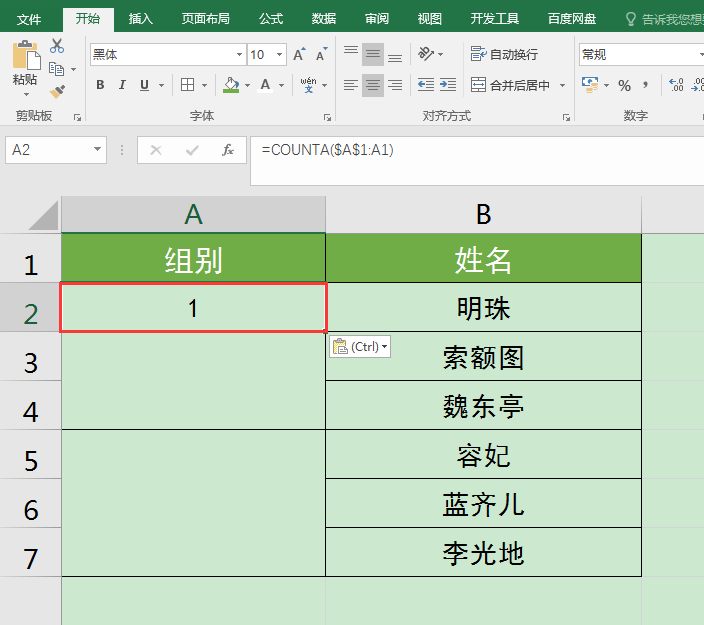Switch to the 插入 tab
This screenshot has width=704, height=625.
(x=141, y=19)
